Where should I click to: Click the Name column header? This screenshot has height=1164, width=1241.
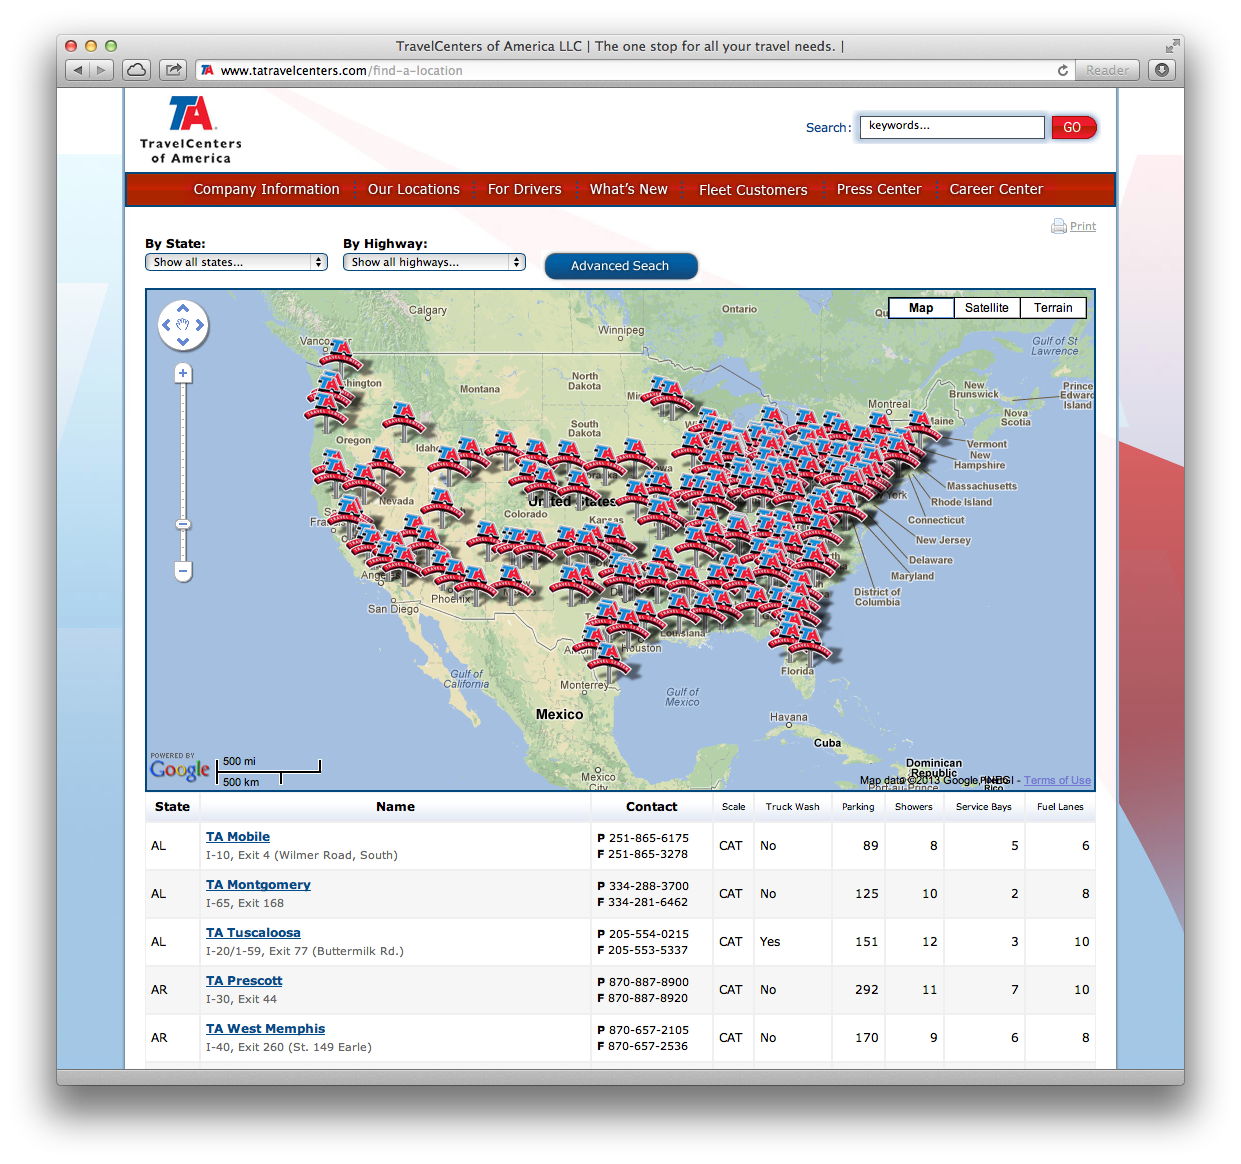coord(395,807)
